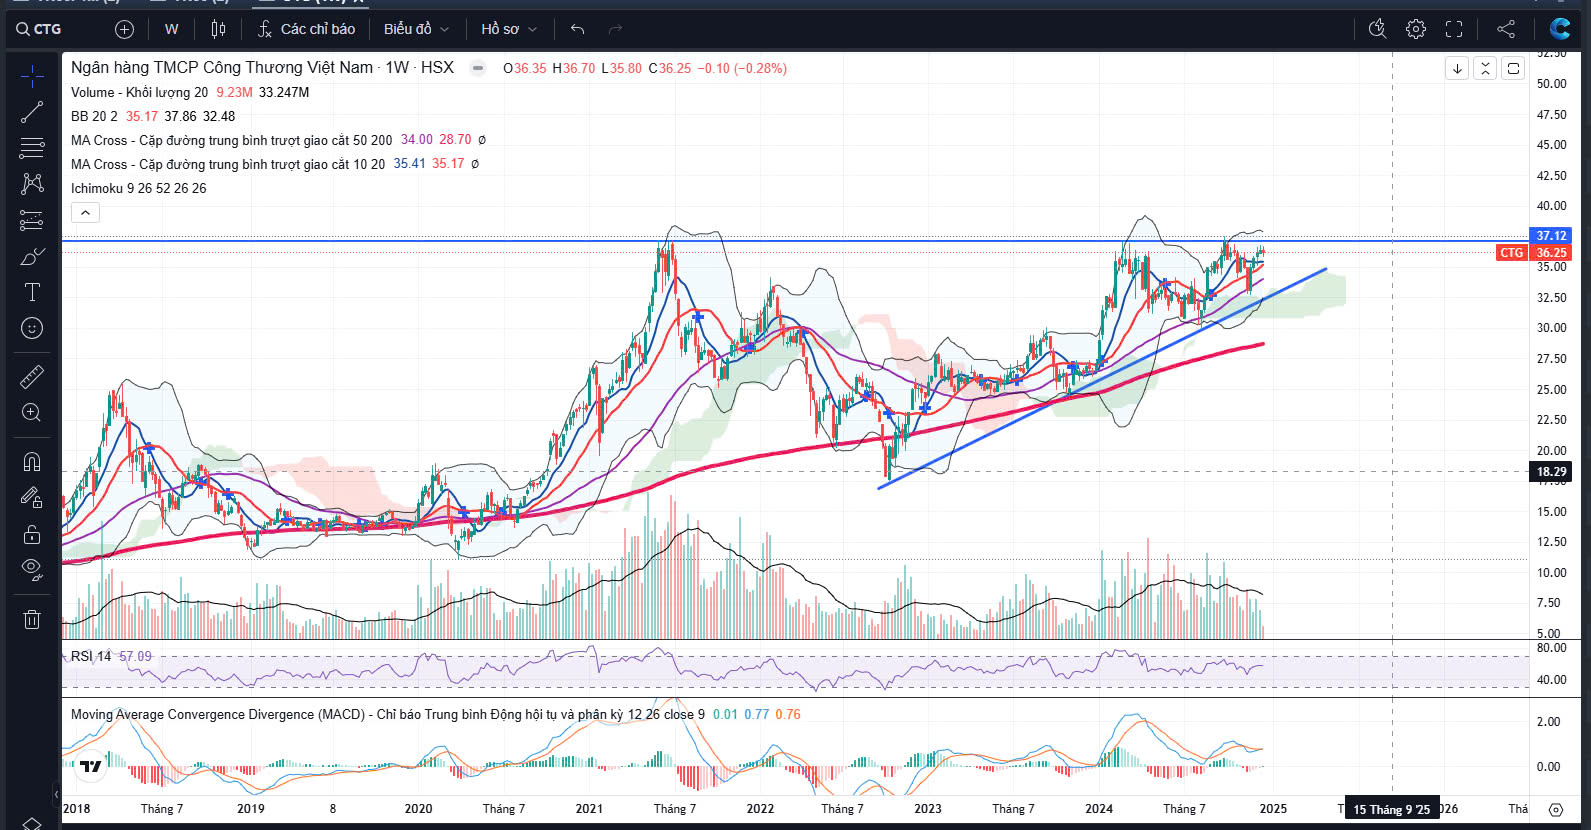
Task: Click the symbol title Ngân hàng TMCP Công Thương
Action: point(222,67)
